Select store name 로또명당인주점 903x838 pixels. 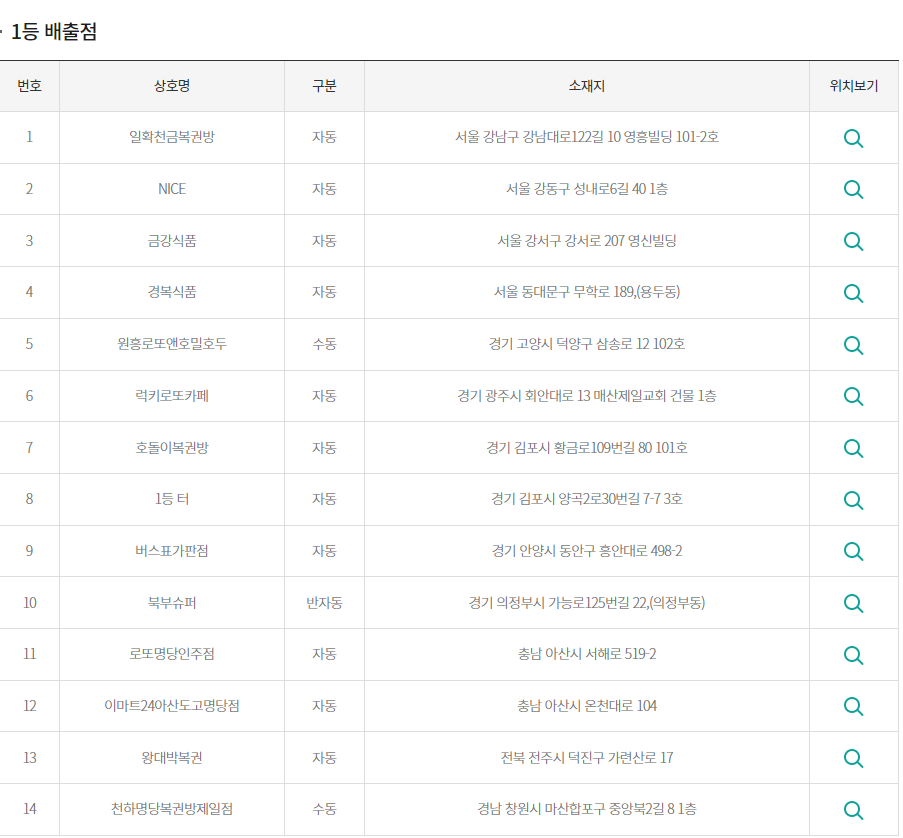tap(172, 654)
